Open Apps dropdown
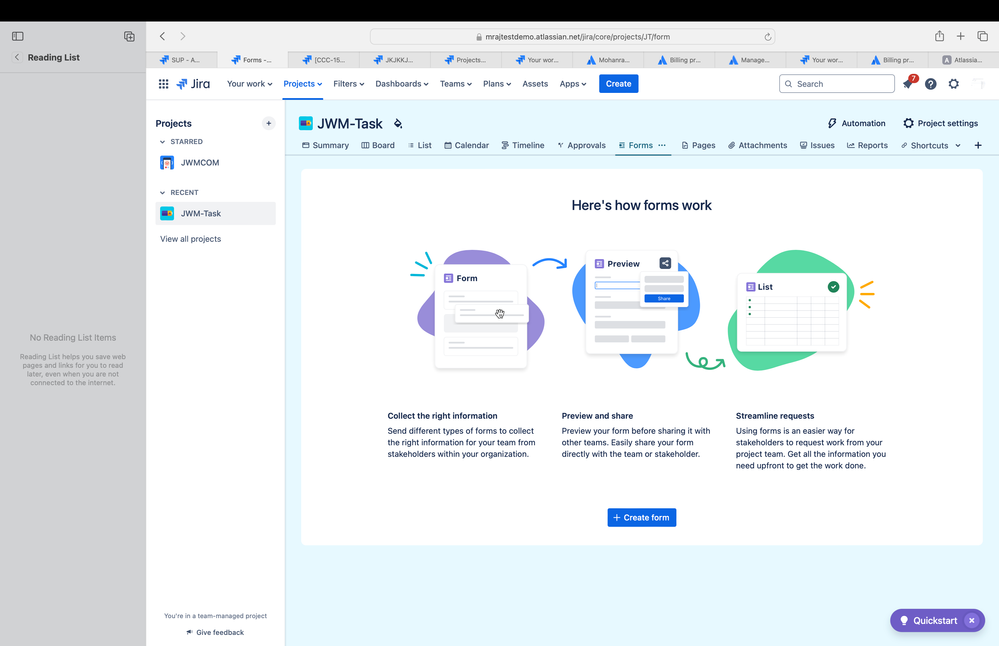This screenshot has width=999, height=646. coord(573,83)
